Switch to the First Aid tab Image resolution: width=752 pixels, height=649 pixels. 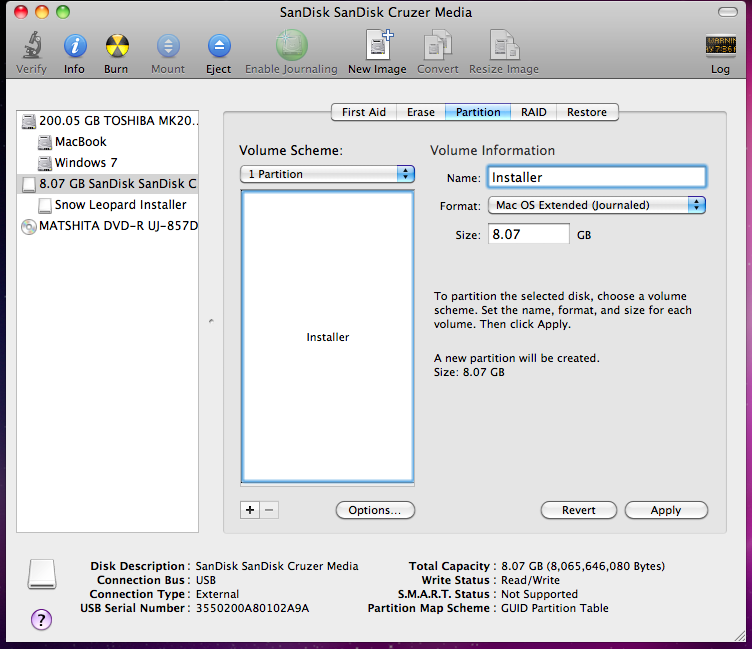click(x=364, y=112)
